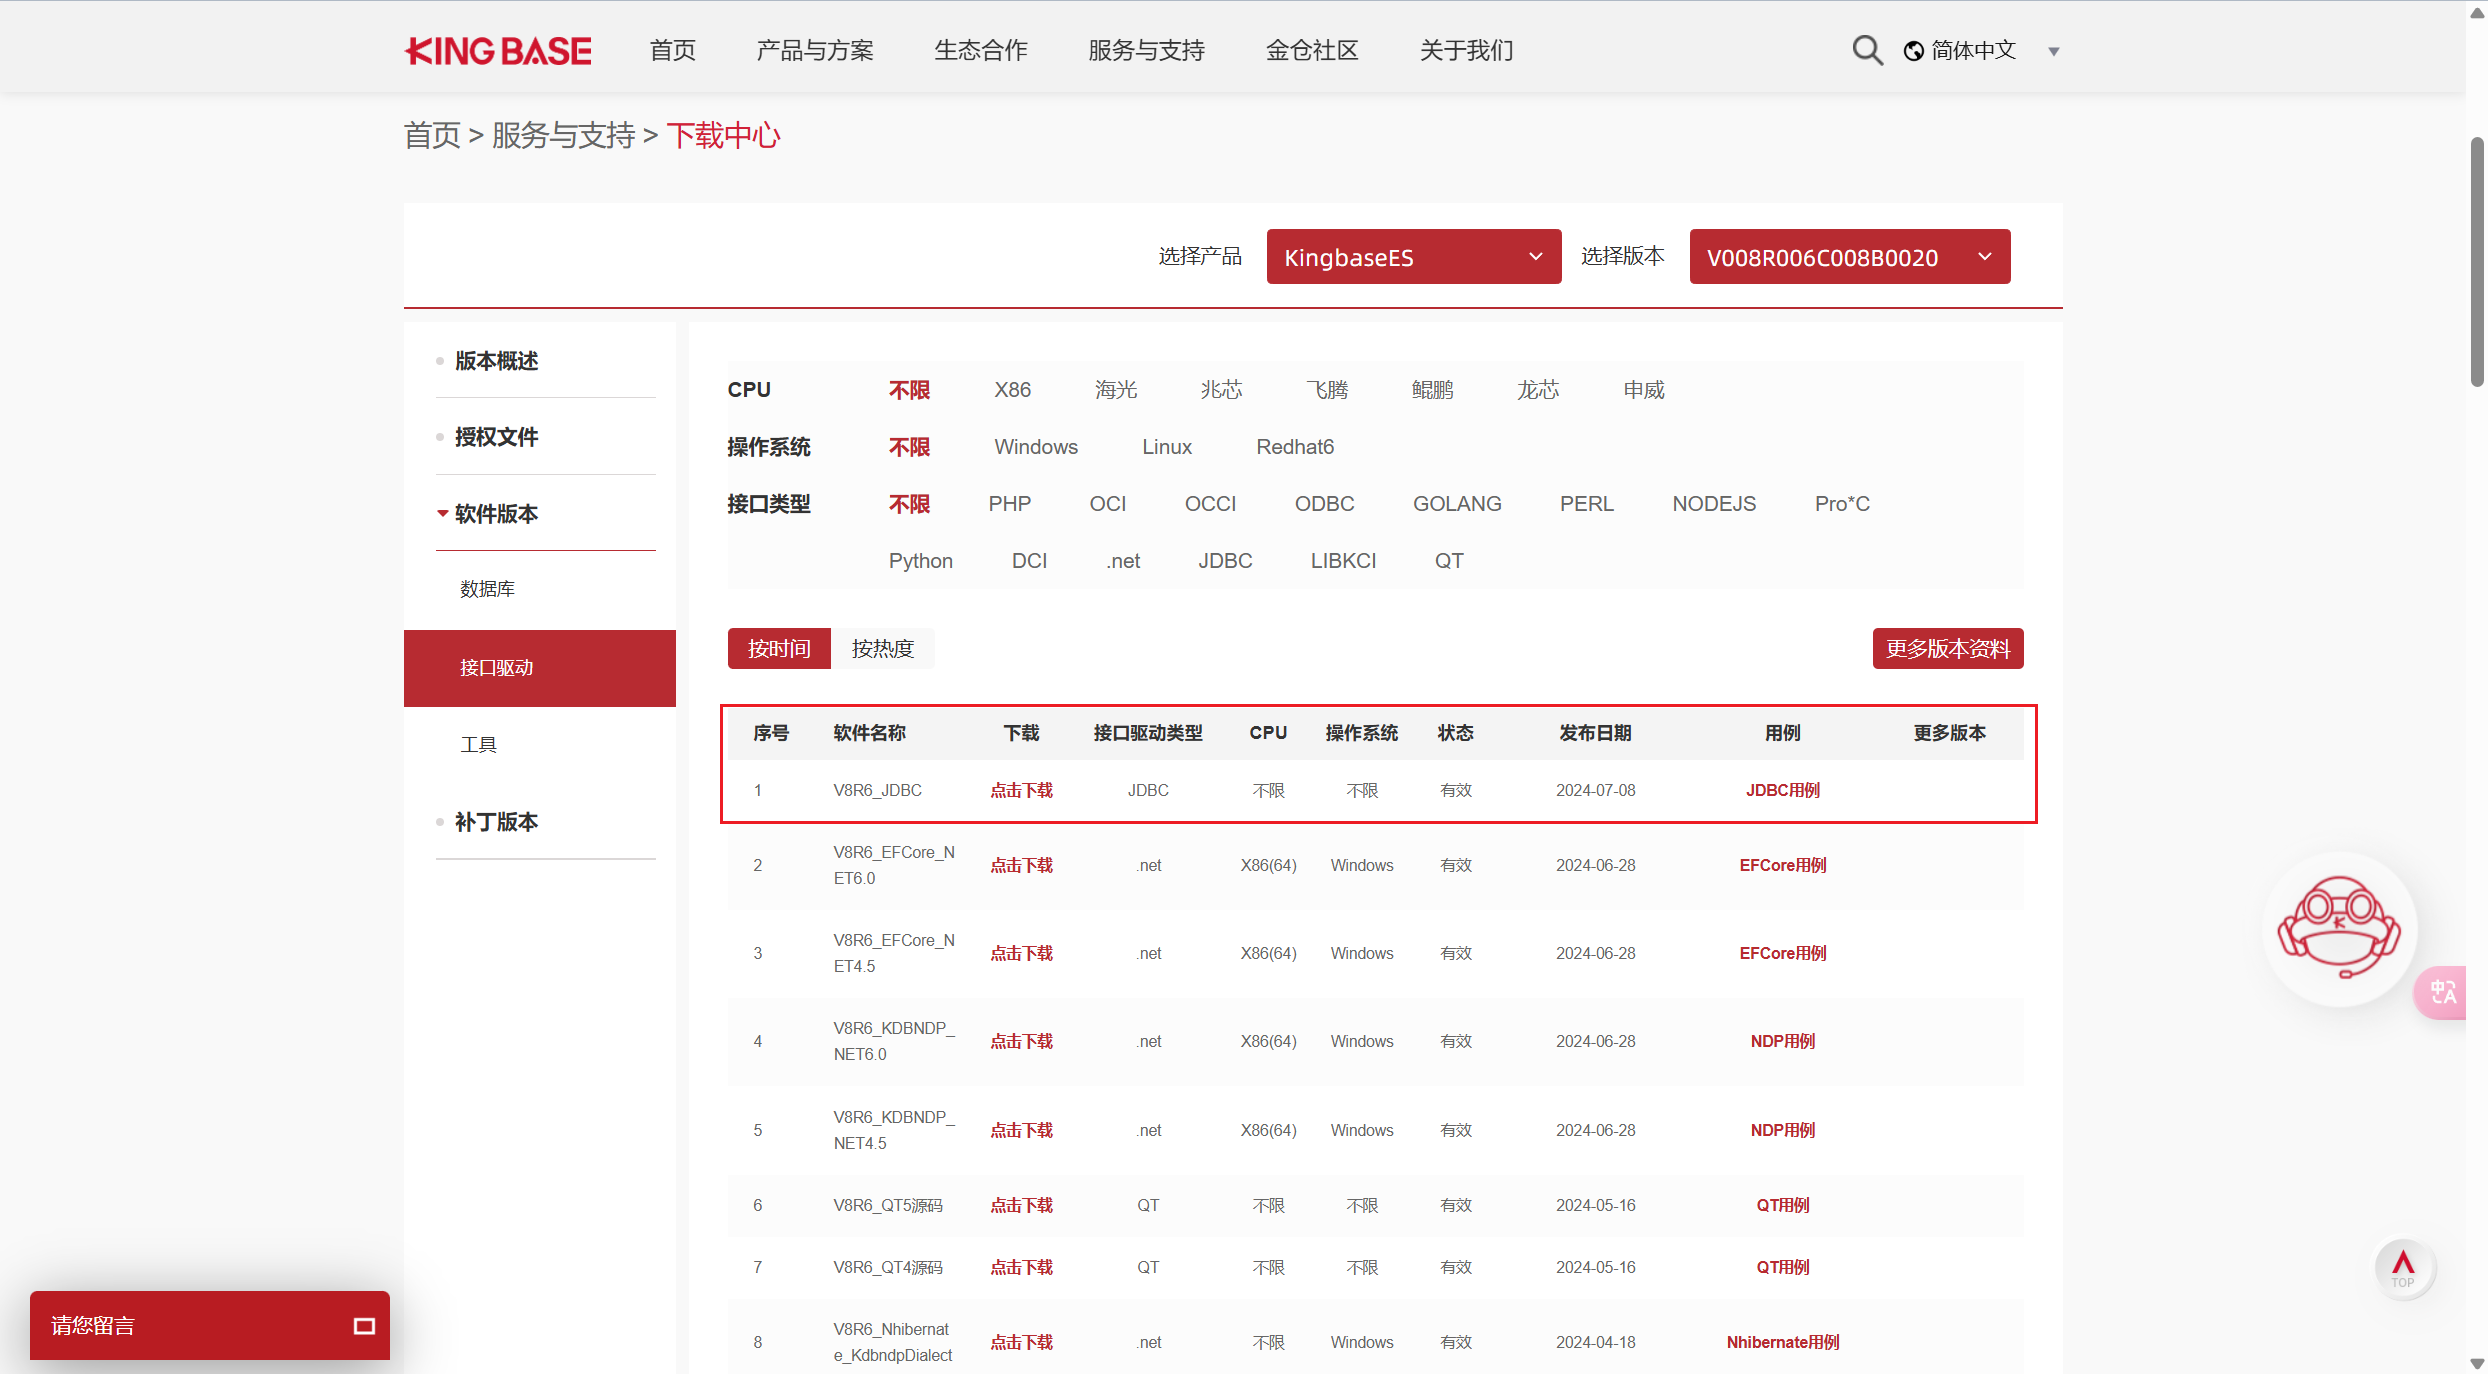The height and width of the screenshot is (1374, 2488).
Task: Open EFCore用例 for V8R6_EFCore_NET4.5
Action: [1782, 953]
